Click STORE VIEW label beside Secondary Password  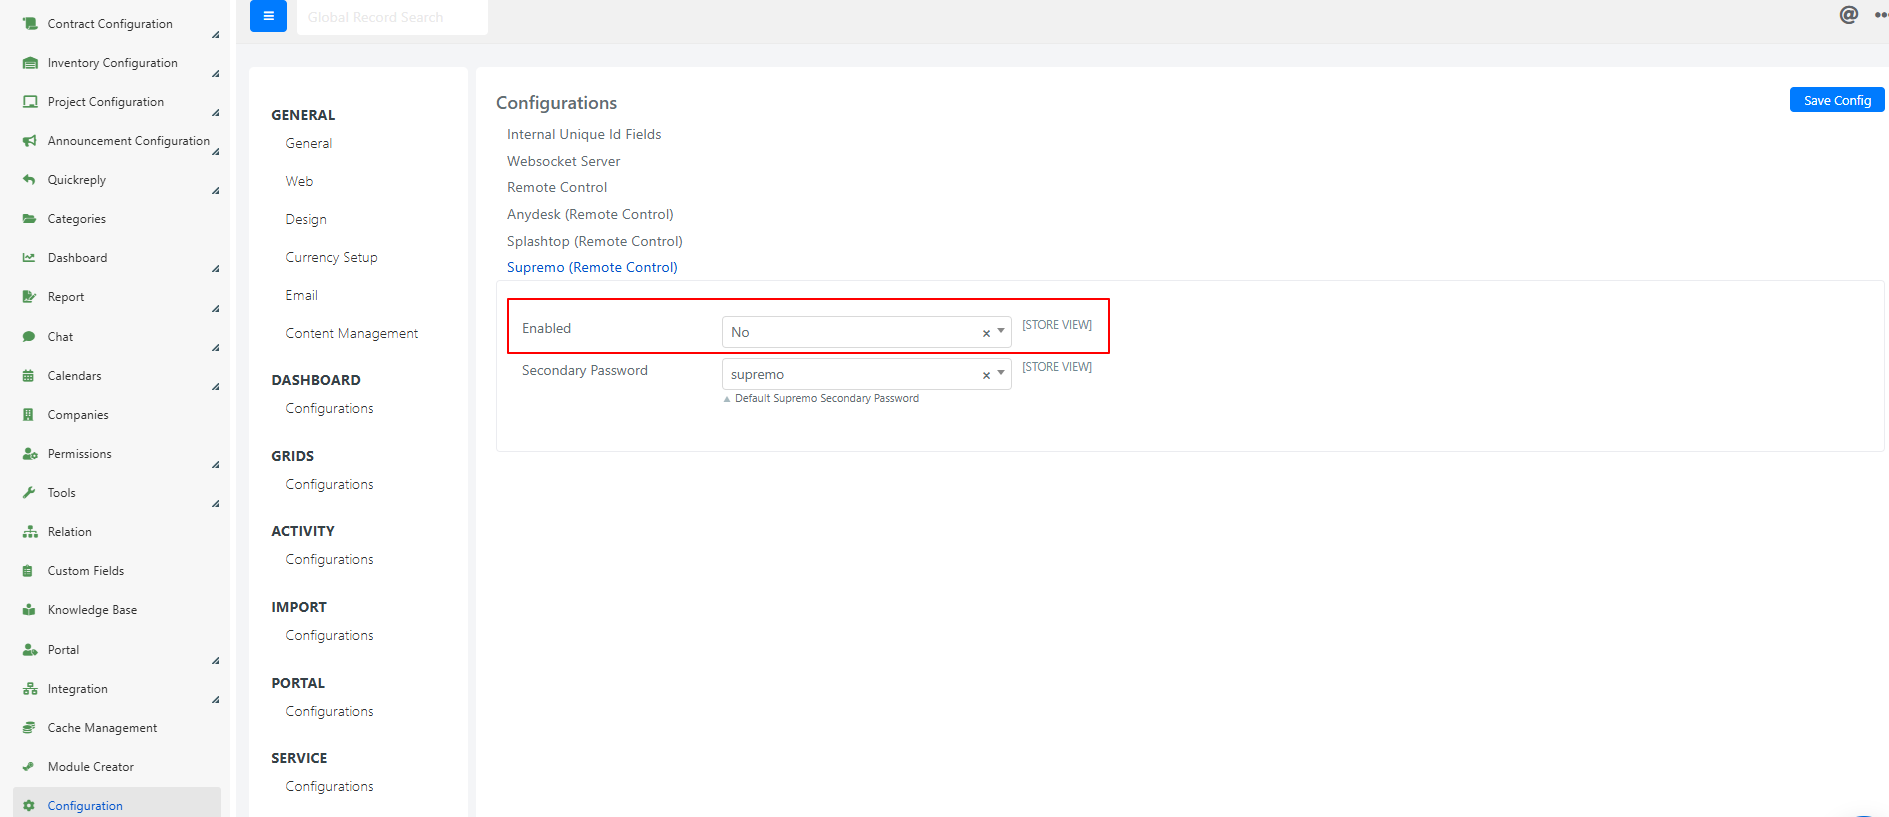click(1057, 367)
